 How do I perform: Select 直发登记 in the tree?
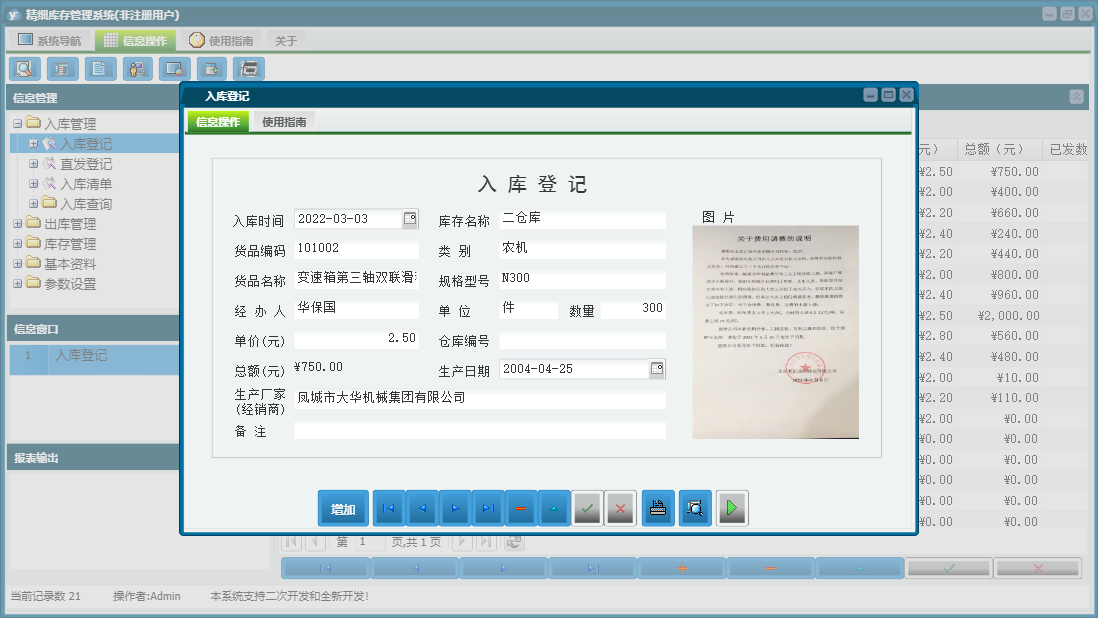click(85, 164)
